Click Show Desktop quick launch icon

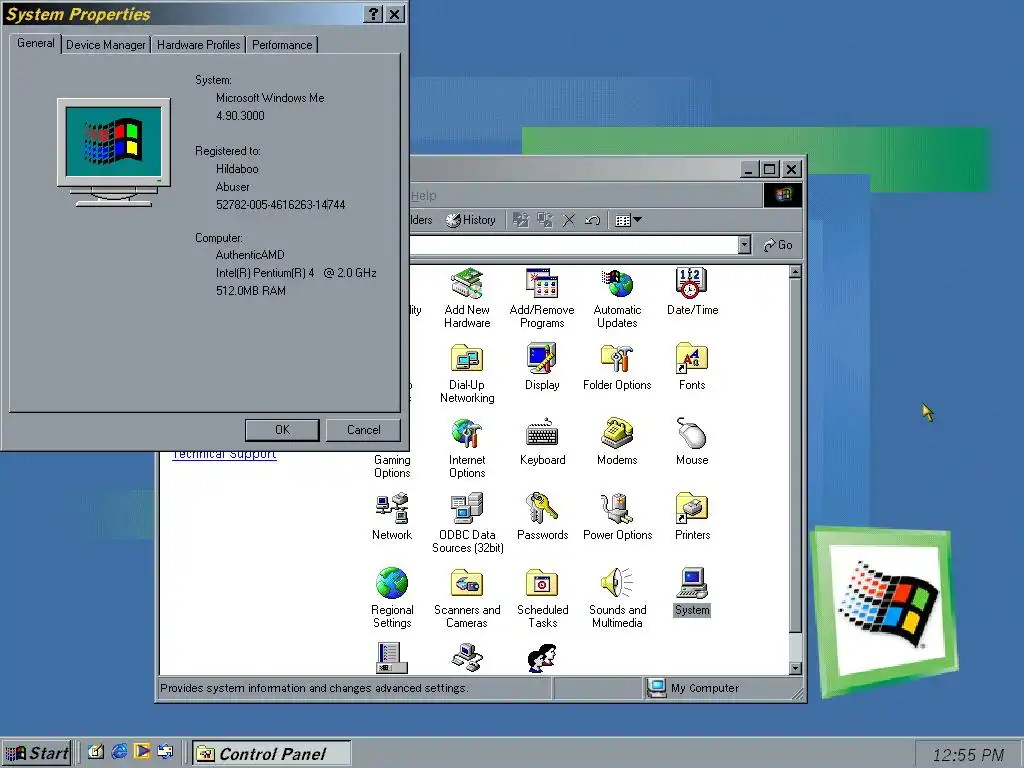[95, 752]
